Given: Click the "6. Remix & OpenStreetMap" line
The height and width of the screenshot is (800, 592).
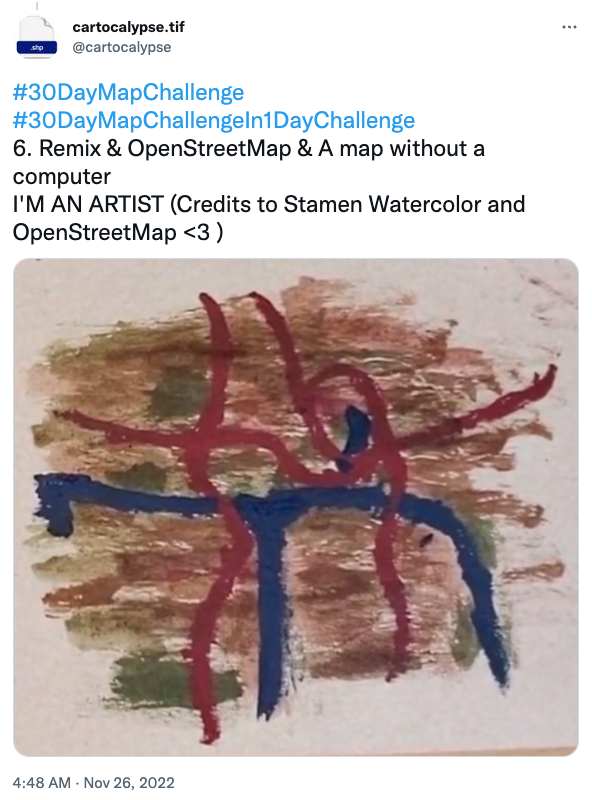Looking at the screenshot, I should 152,148.
